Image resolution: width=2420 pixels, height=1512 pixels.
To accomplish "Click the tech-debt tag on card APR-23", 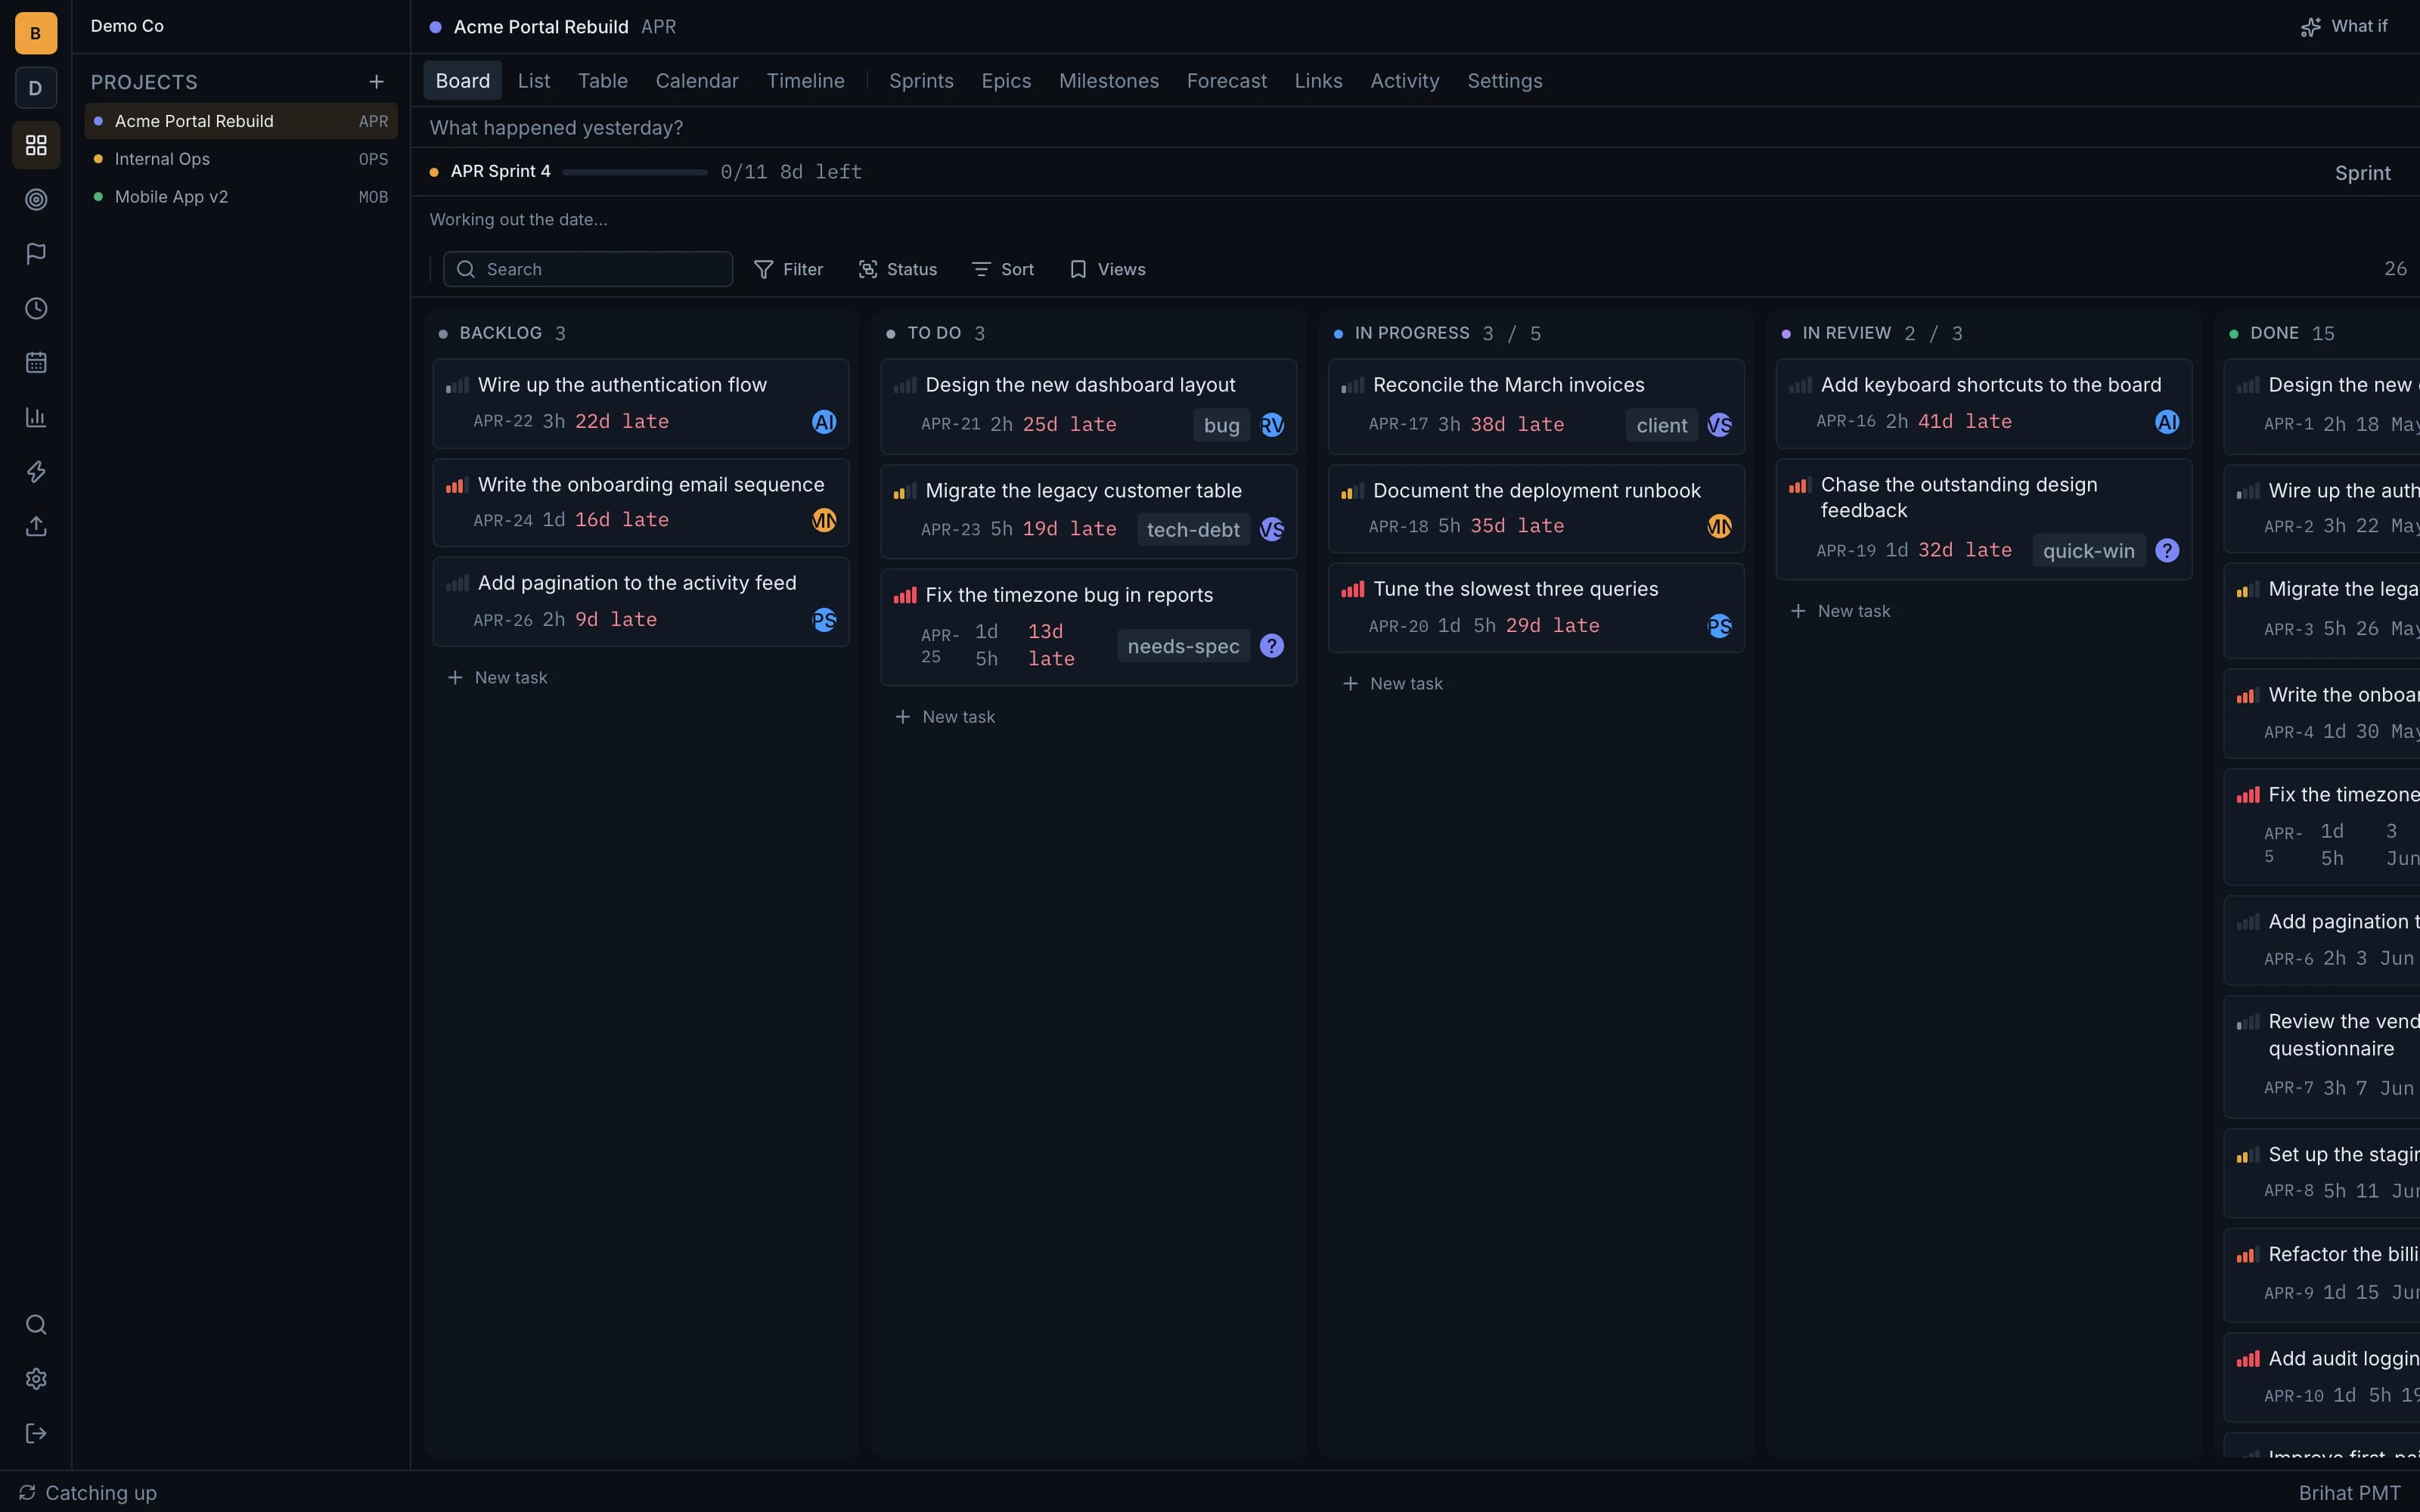I will [1193, 530].
